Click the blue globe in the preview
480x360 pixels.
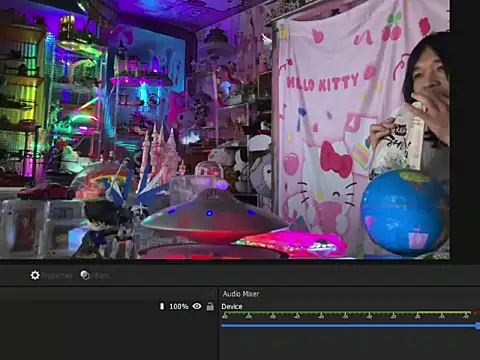coord(404,212)
